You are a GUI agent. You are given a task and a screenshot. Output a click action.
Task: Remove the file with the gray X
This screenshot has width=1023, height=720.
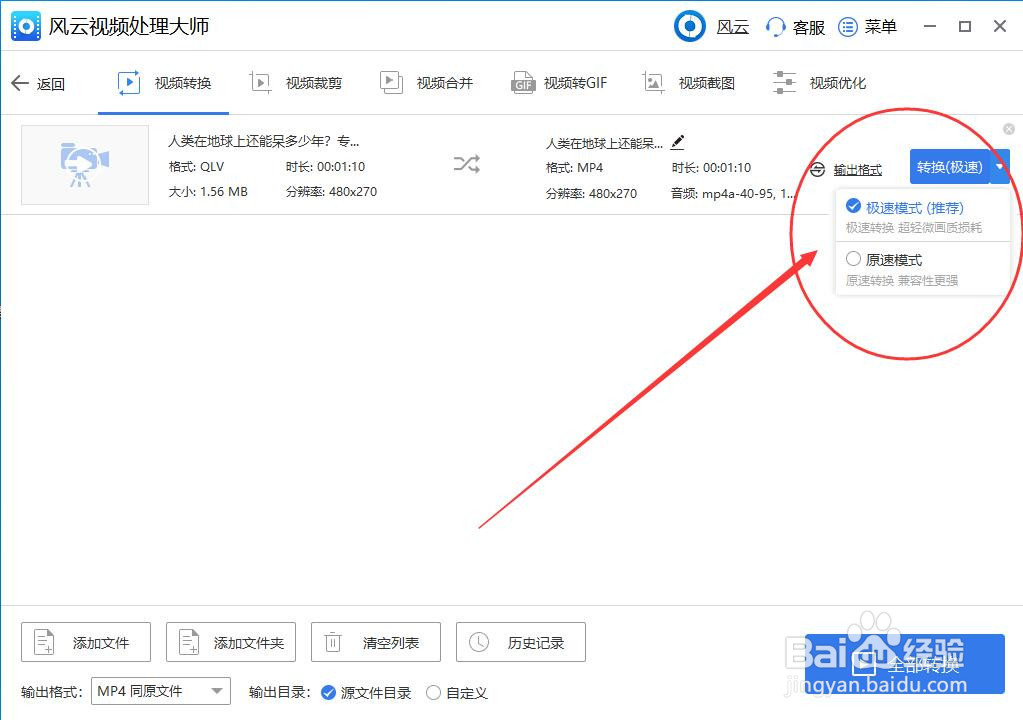(x=1009, y=129)
